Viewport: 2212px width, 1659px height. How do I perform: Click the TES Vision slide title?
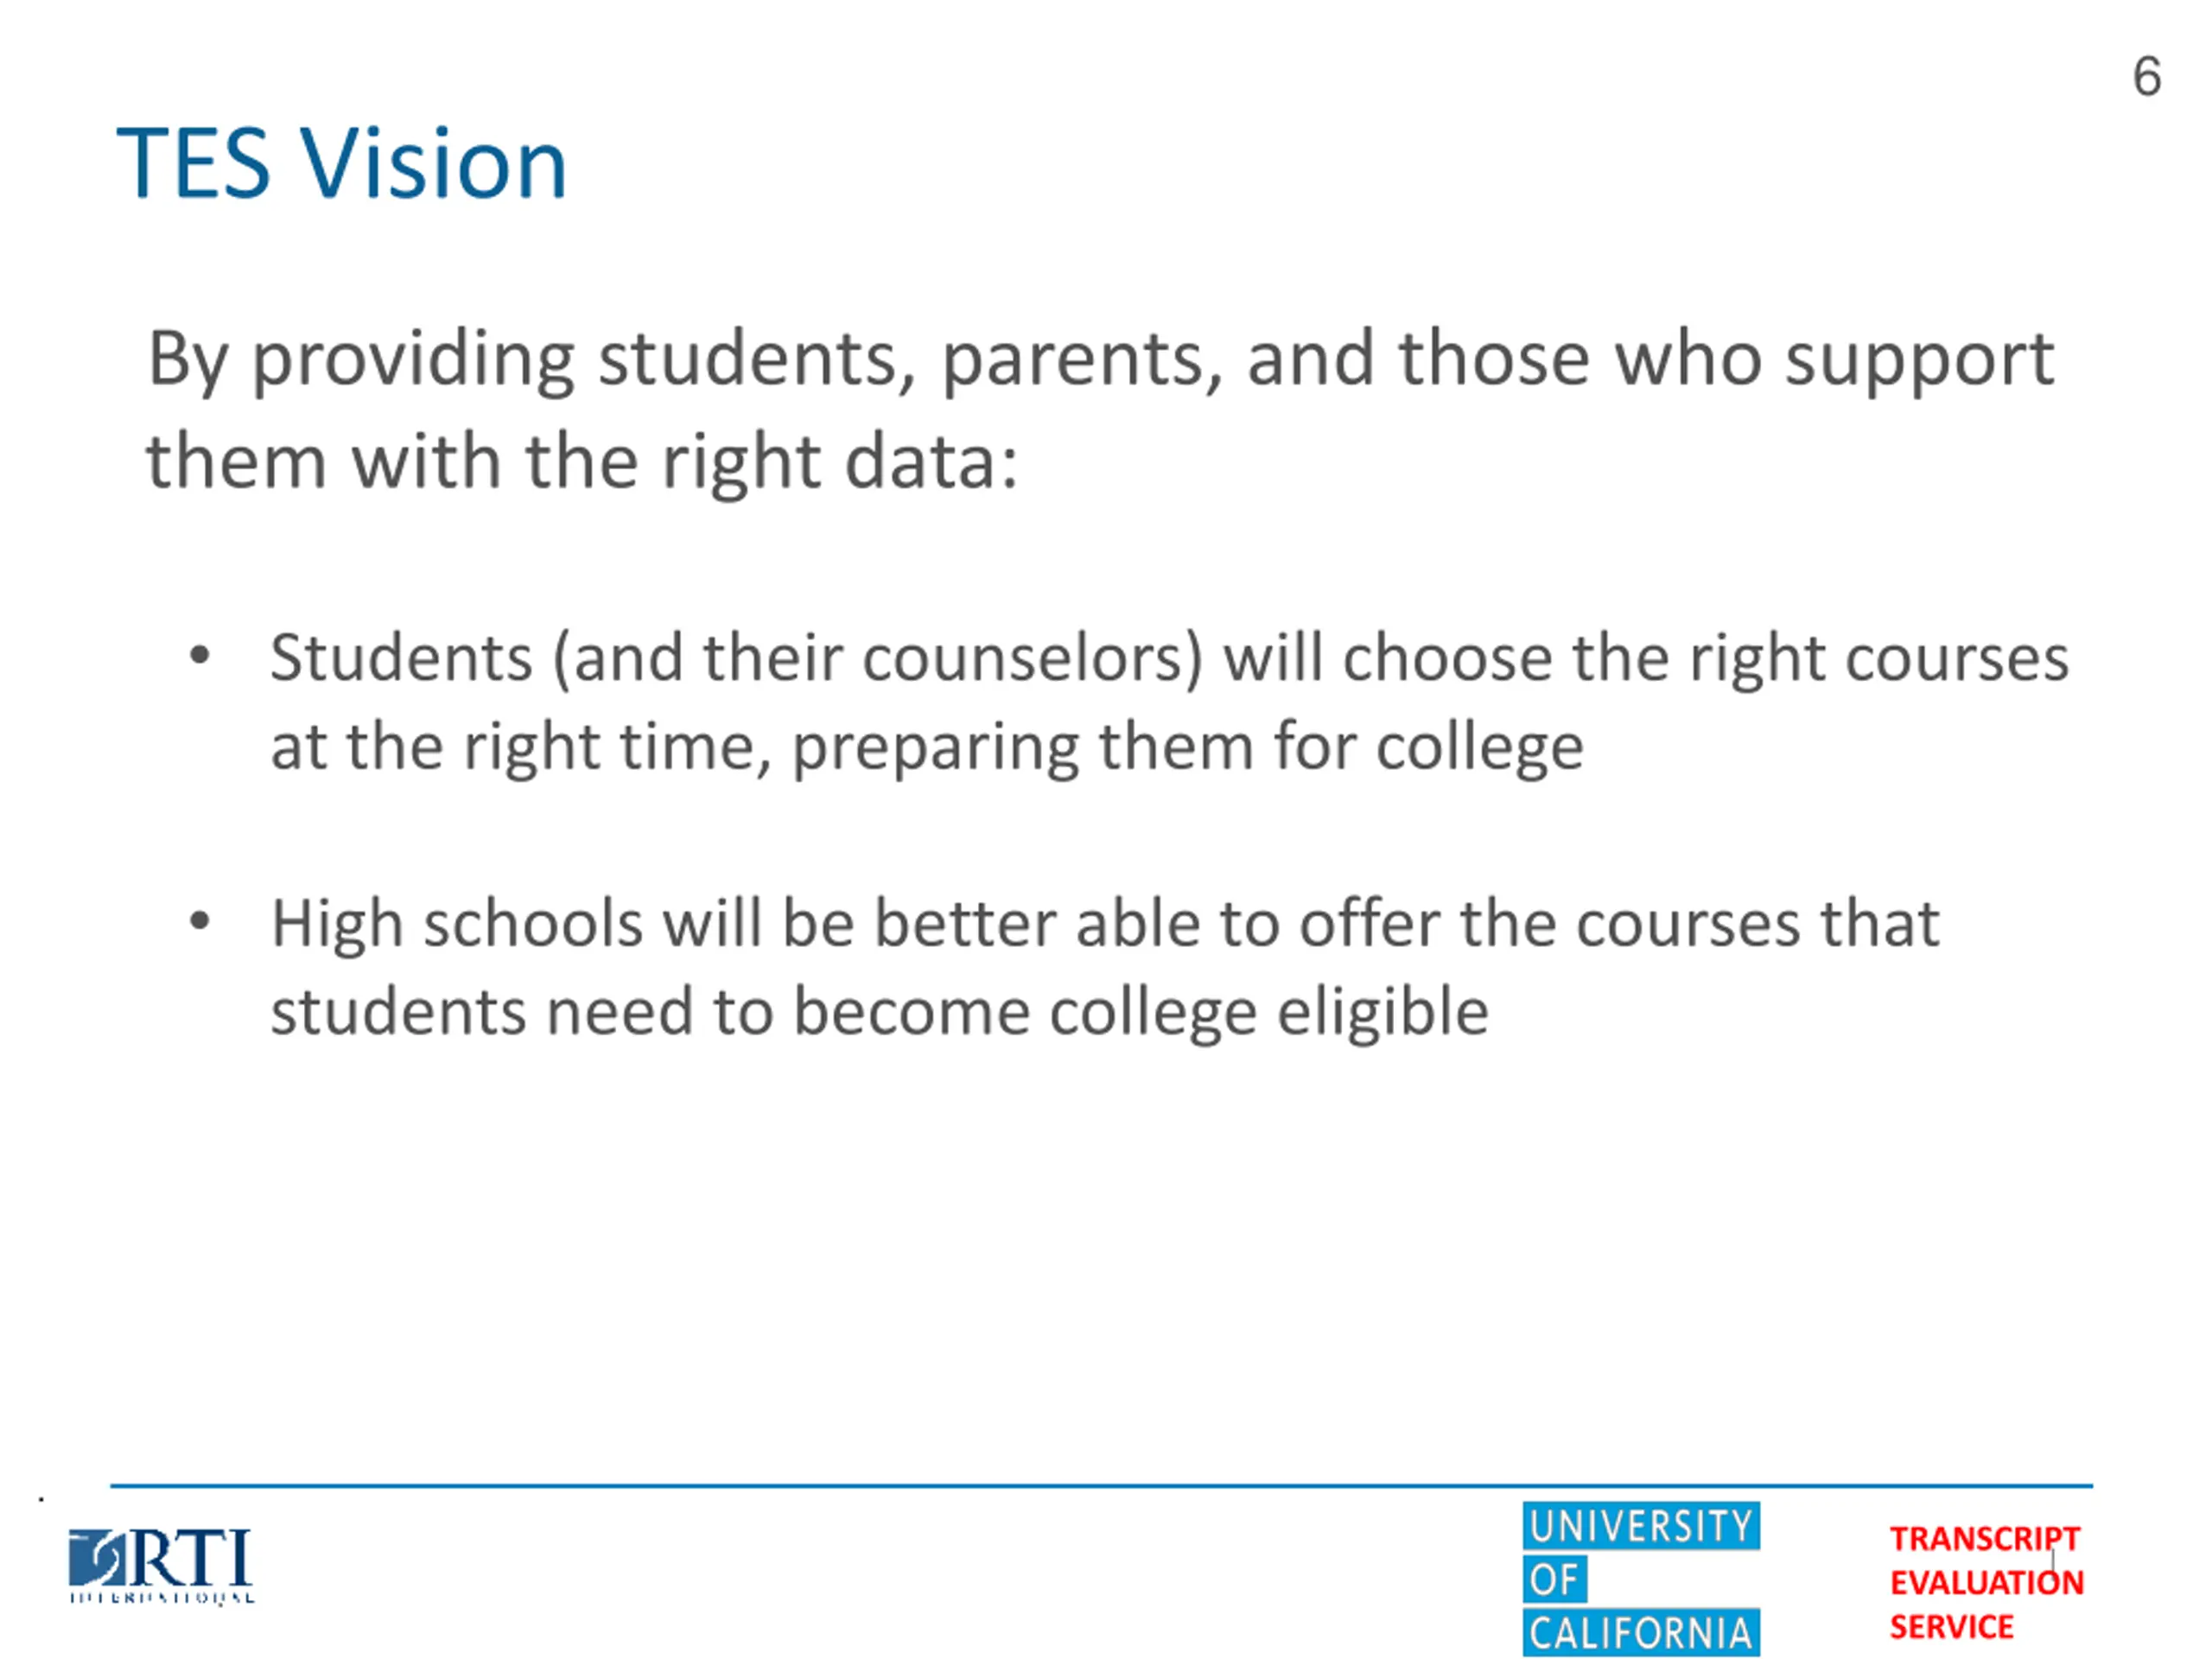(343, 163)
